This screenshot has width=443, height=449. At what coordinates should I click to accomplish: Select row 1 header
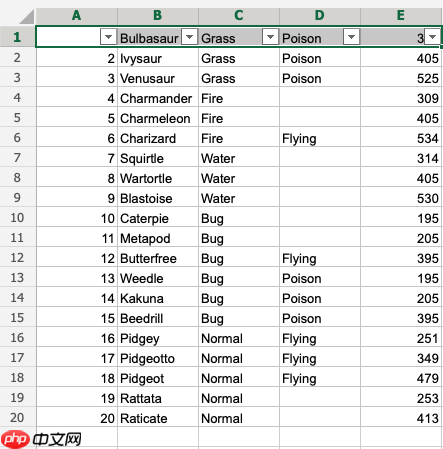tap(17, 37)
